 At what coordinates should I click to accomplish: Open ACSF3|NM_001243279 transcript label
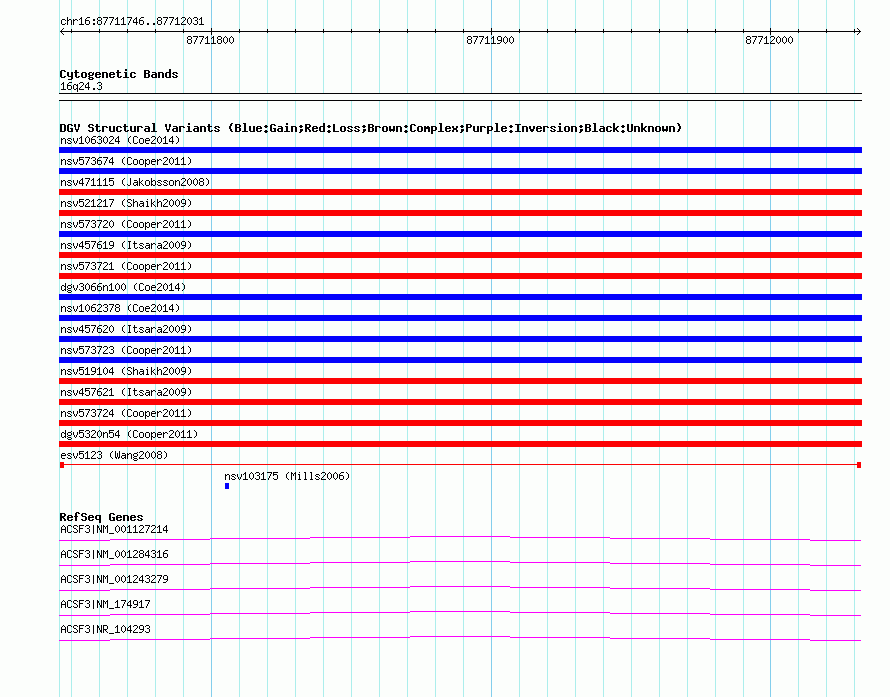(114, 580)
